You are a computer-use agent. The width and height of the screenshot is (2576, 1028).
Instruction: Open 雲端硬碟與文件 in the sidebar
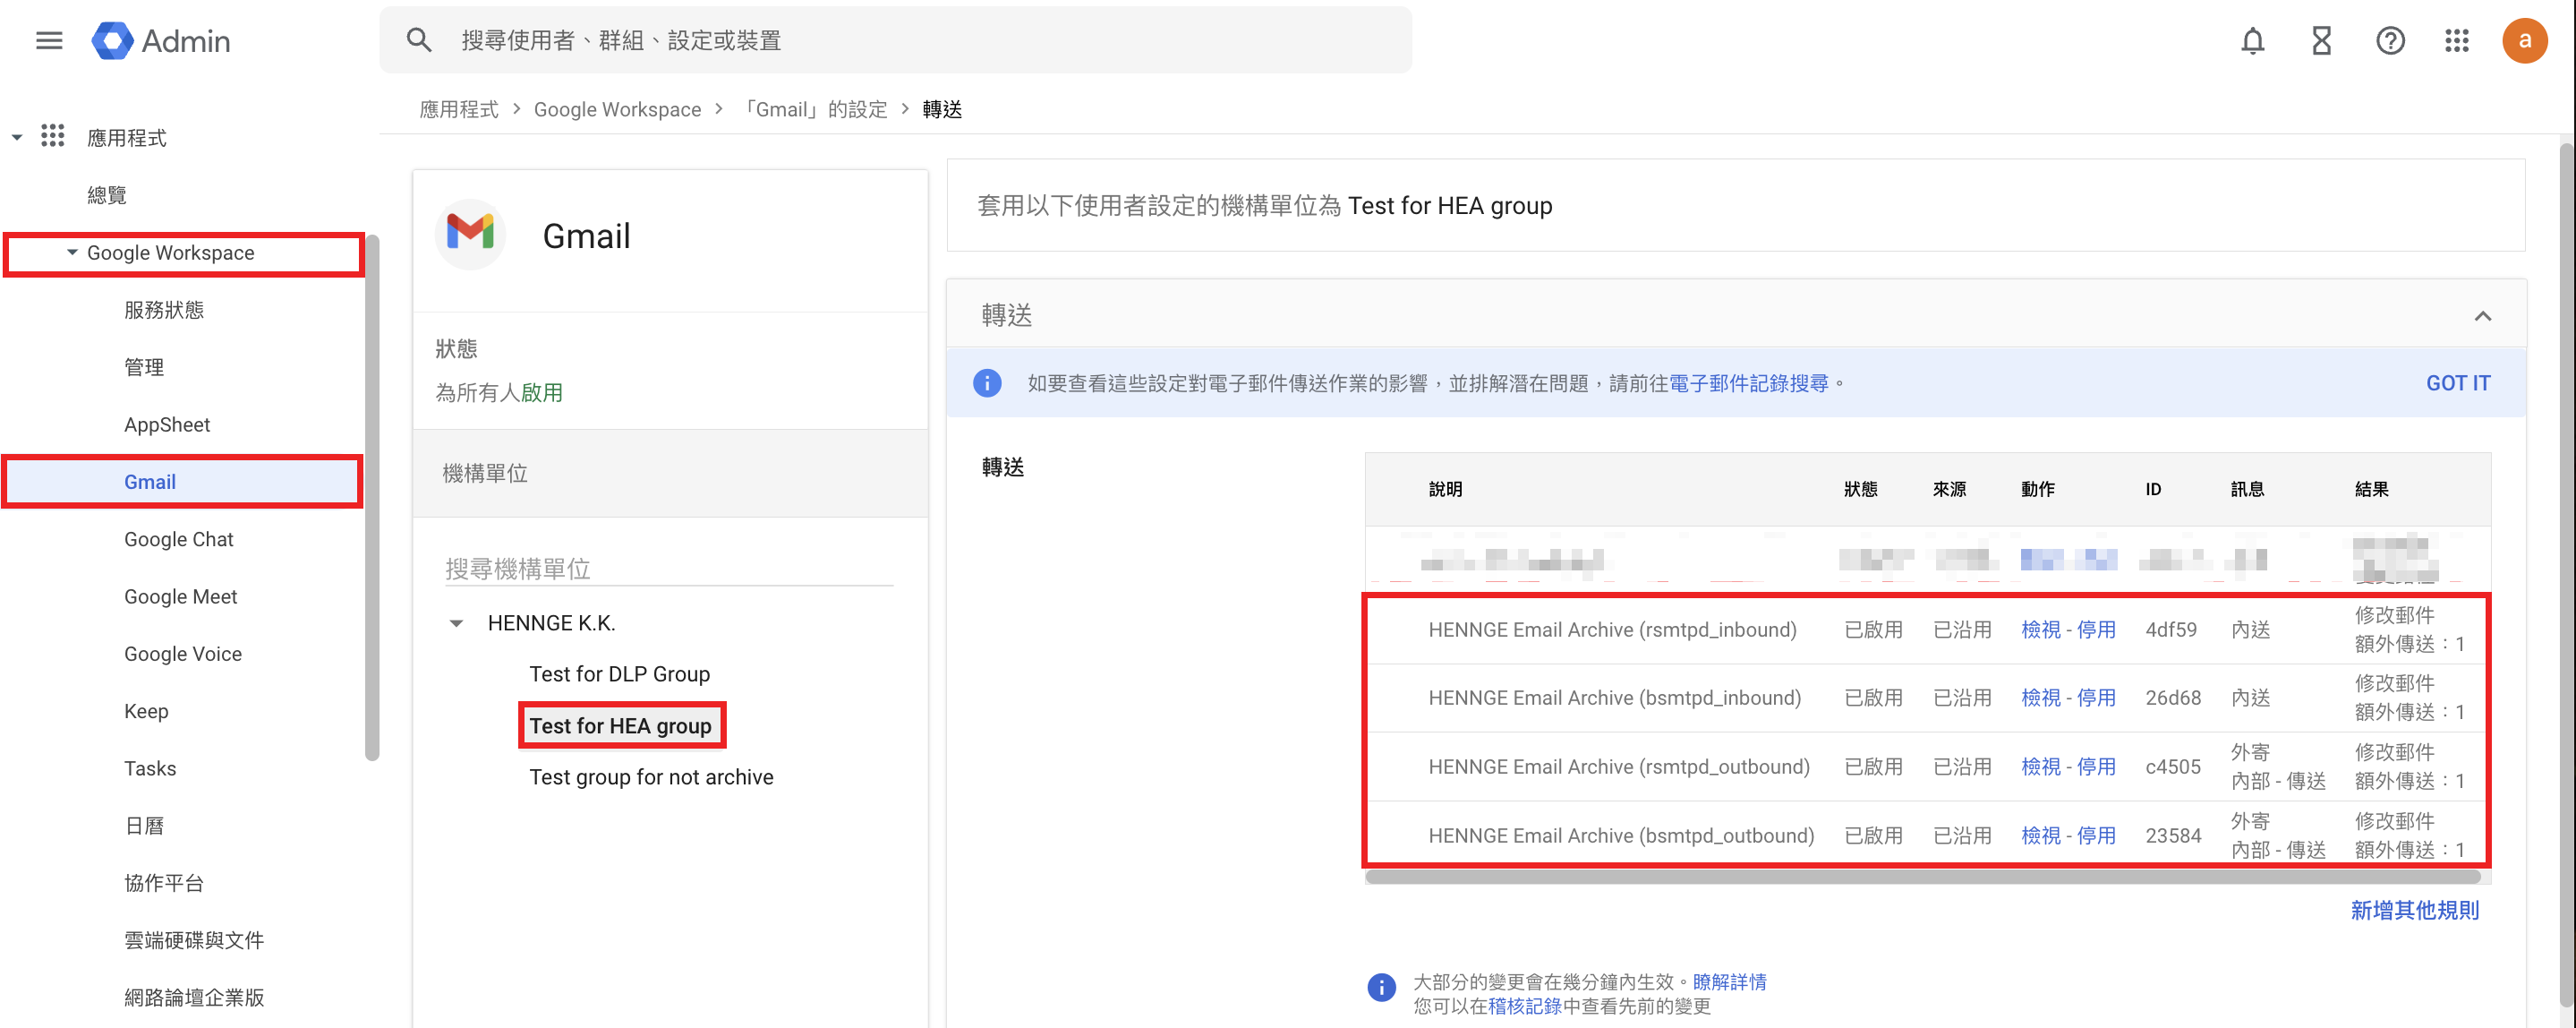pyautogui.click(x=194, y=940)
